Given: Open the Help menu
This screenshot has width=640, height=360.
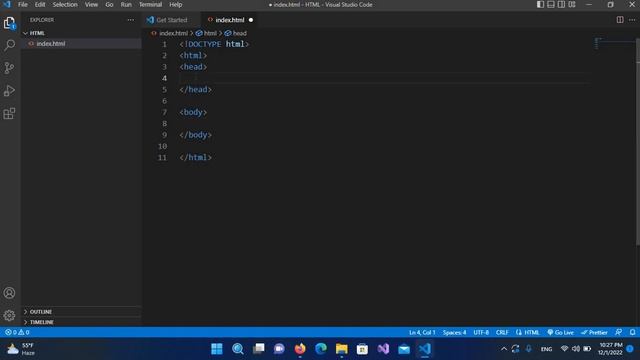Looking at the screenshot, I should coord(176,4).
